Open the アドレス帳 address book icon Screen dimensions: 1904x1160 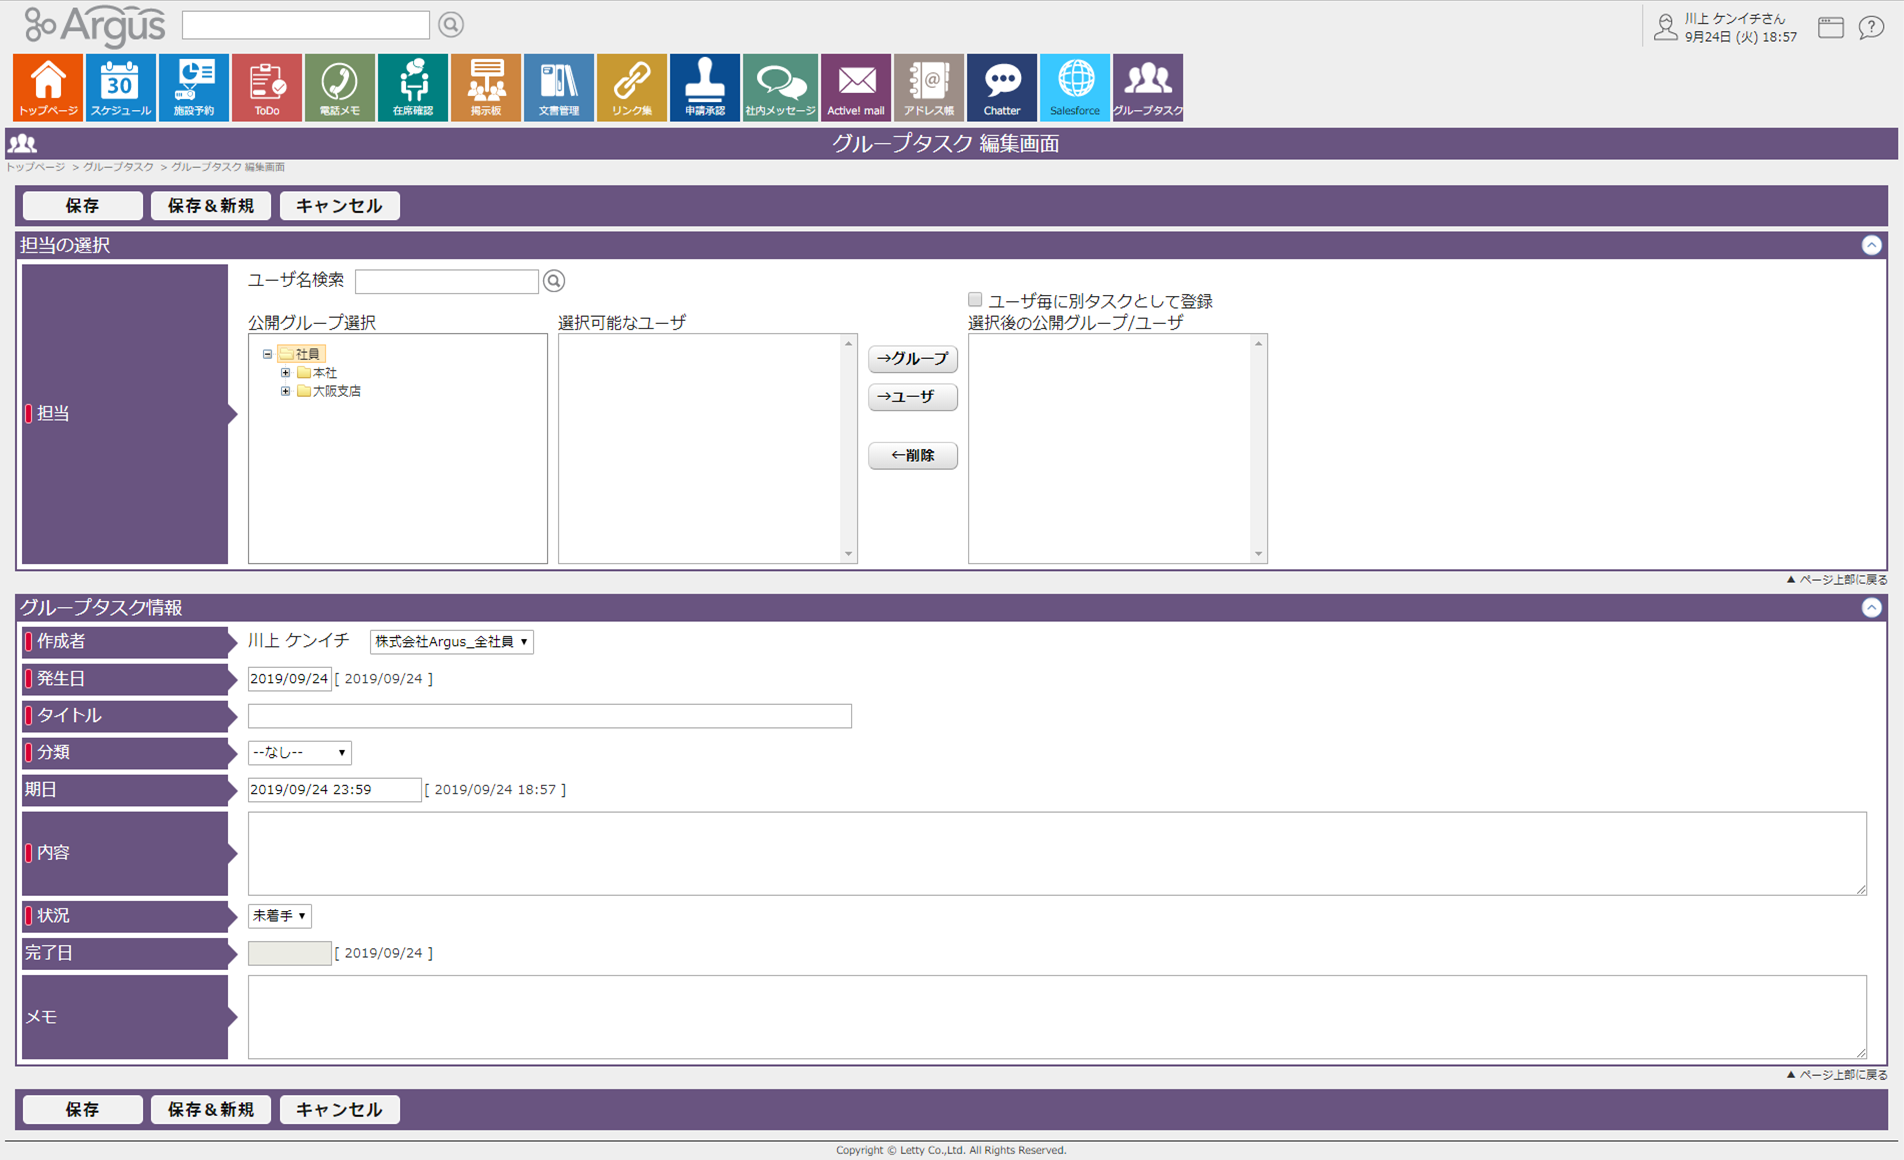(929, 88)
